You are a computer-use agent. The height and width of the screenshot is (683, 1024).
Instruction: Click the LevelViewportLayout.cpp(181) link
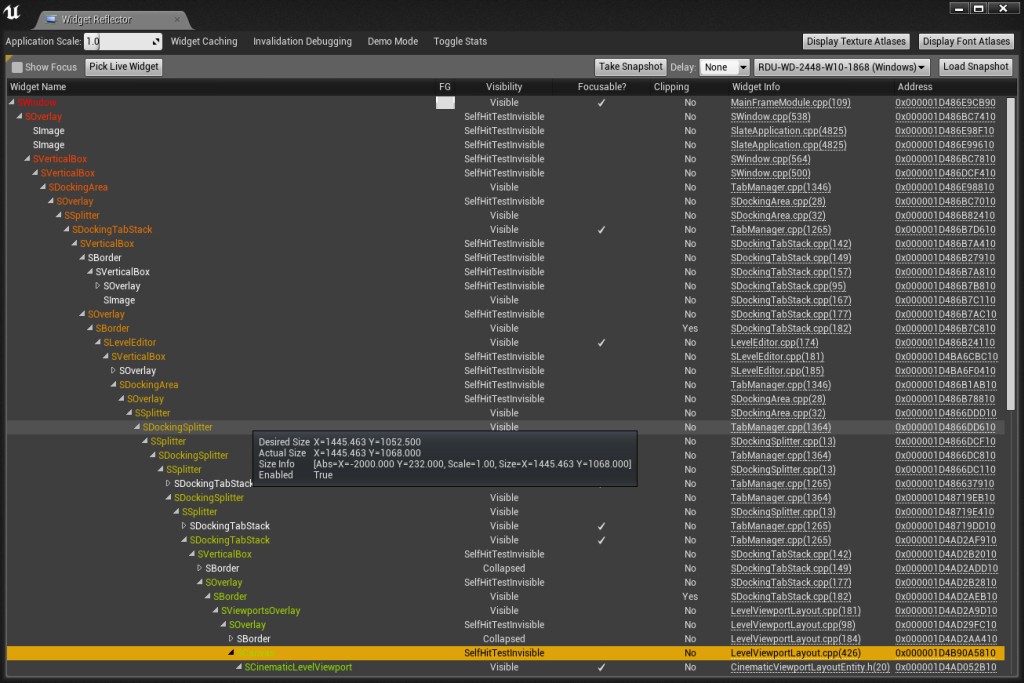point(795,611)
